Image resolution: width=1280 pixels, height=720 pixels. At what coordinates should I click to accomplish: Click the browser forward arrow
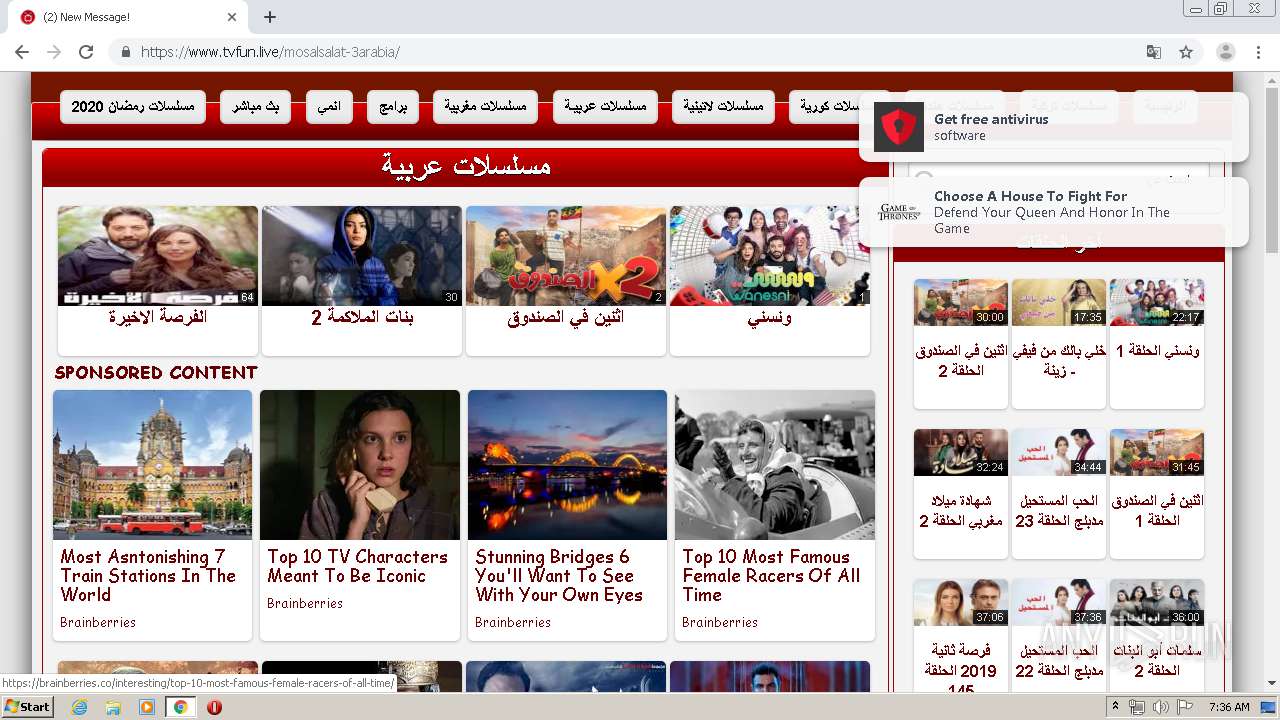[x=54, y=52]
